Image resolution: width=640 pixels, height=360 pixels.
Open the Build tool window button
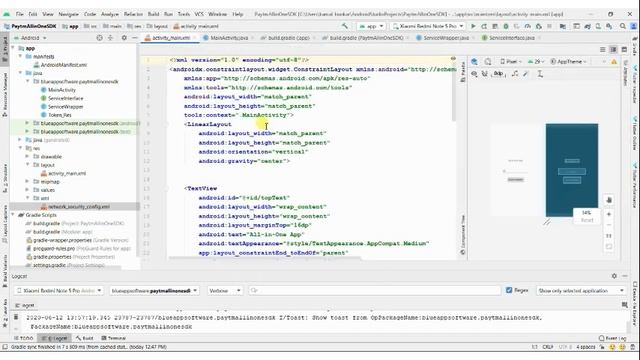coord(85,338)
